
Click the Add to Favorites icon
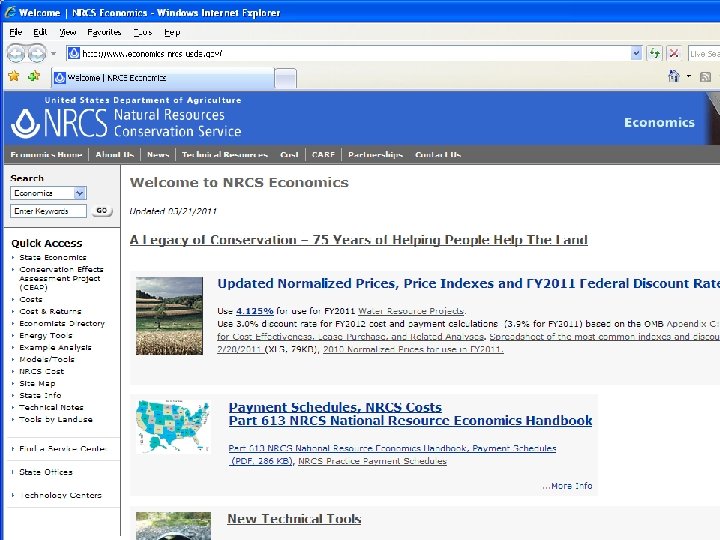point(34,76)
